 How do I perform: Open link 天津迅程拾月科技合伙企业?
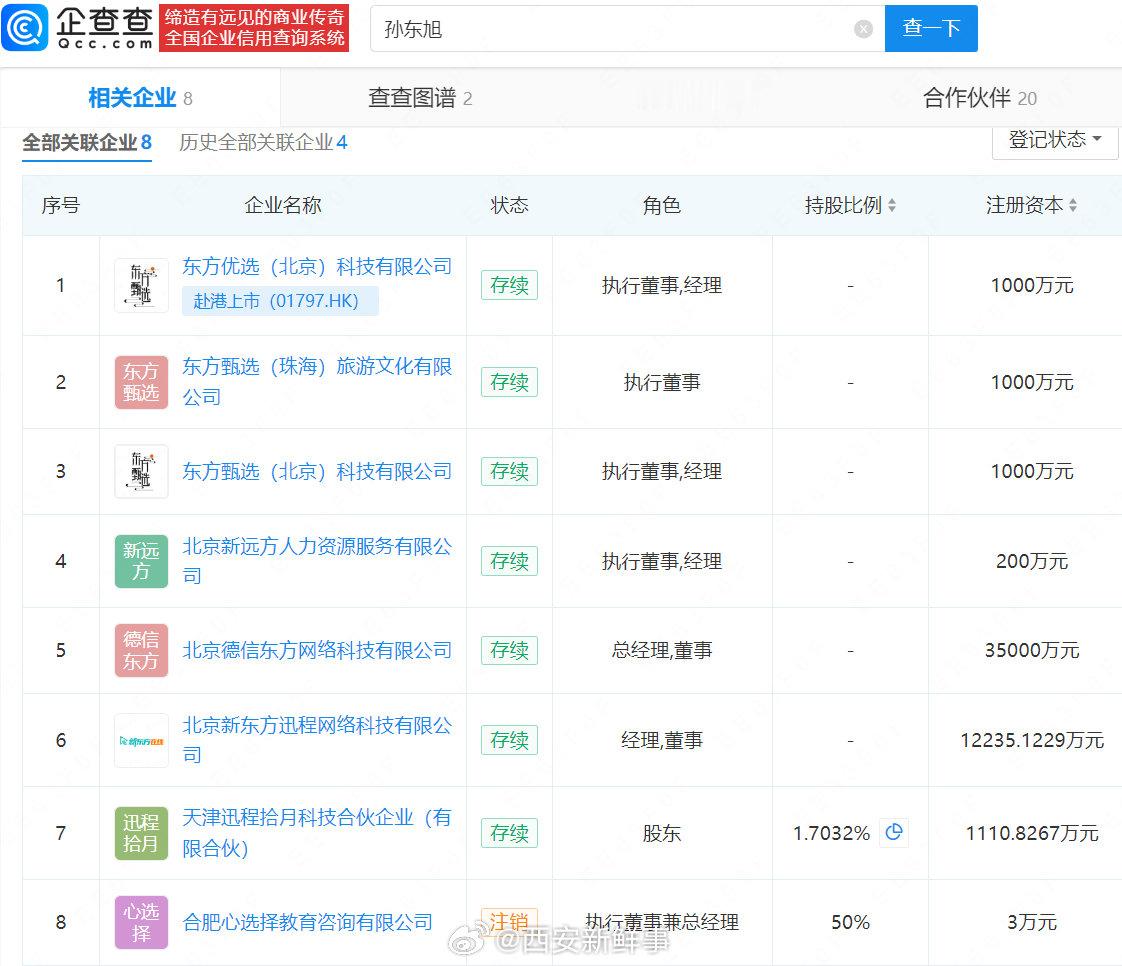317,832
